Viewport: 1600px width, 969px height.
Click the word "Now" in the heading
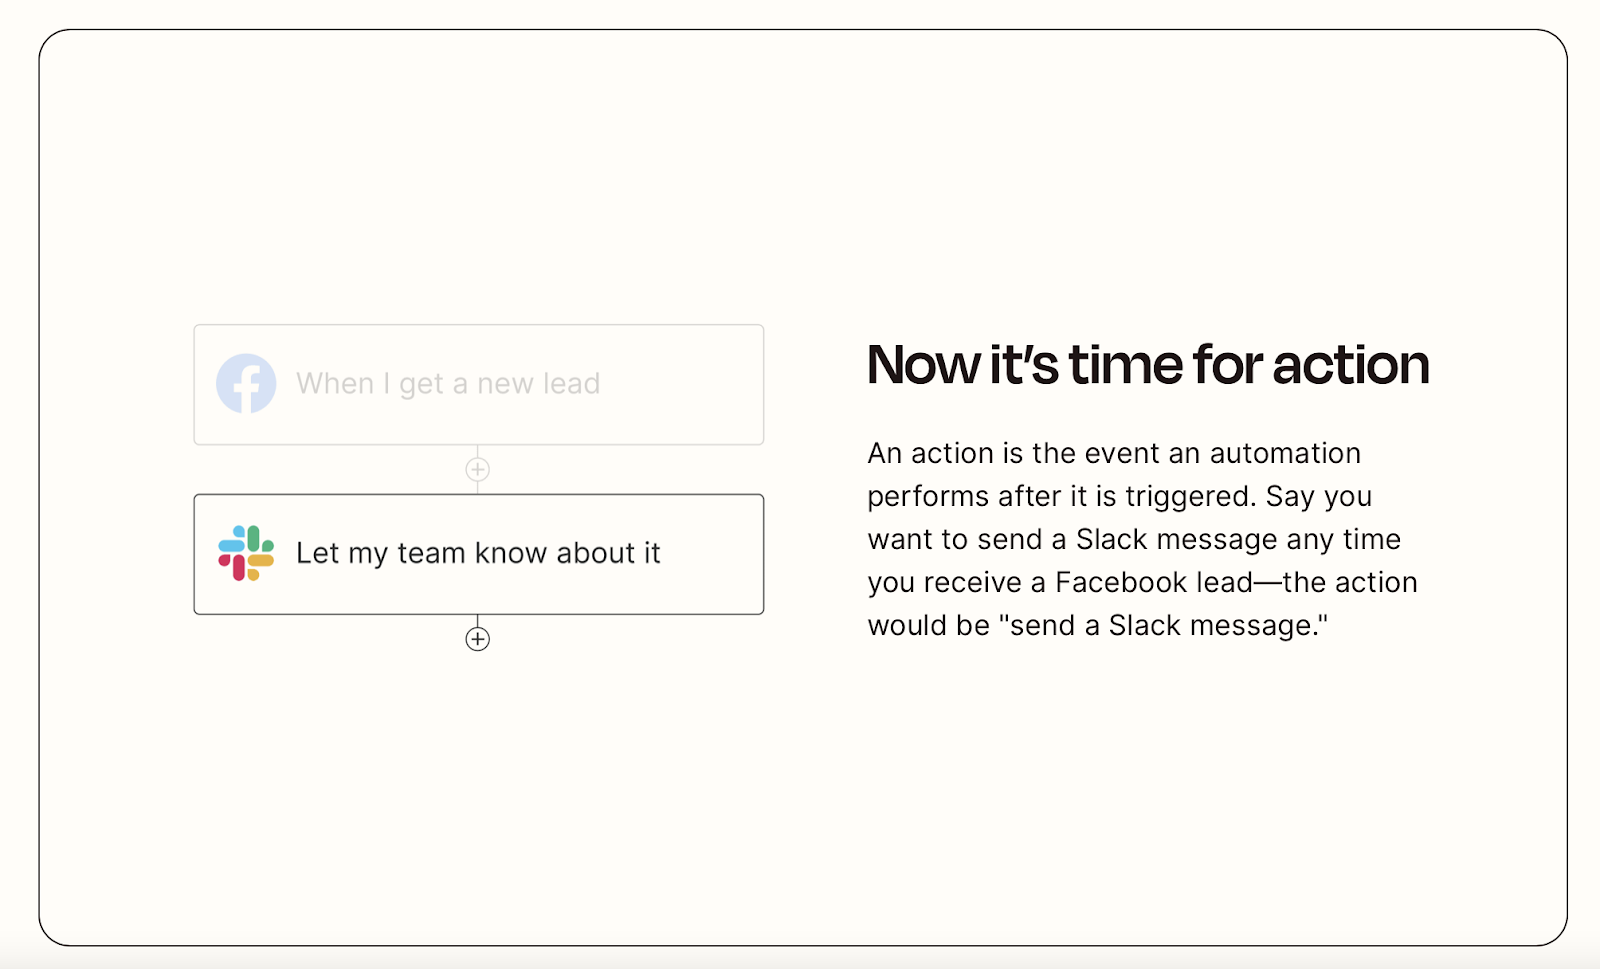coord(923,364)
